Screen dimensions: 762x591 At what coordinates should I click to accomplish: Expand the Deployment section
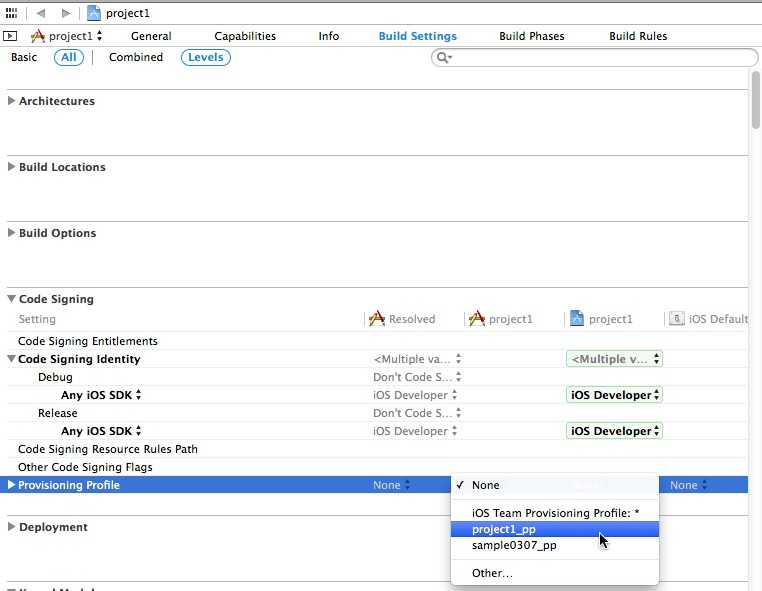[11, 527]
